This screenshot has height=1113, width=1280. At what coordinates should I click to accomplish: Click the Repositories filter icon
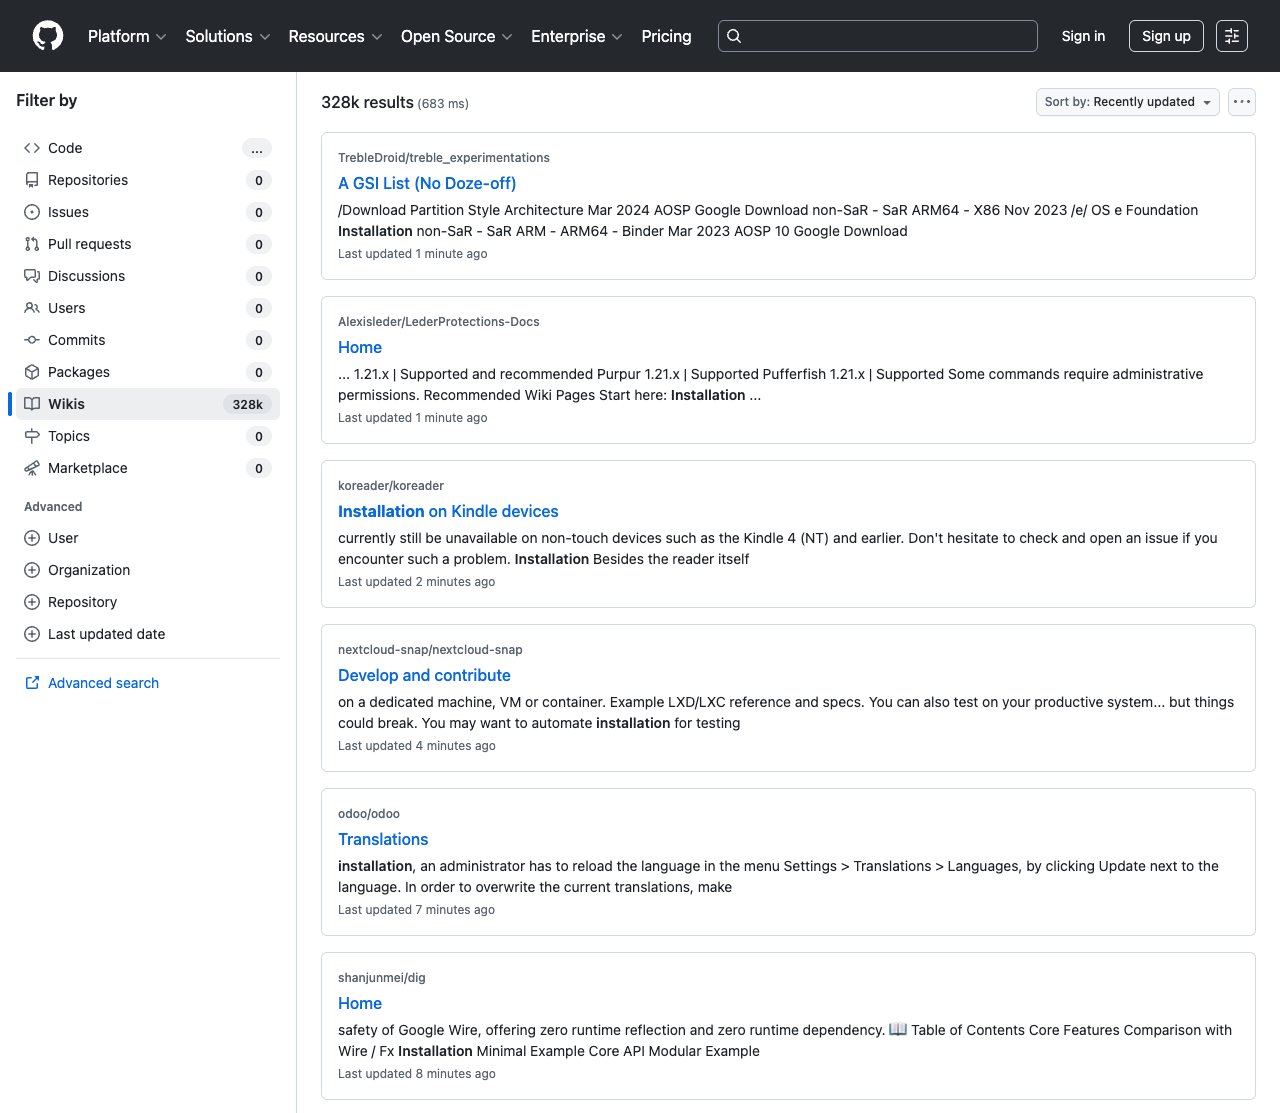(x=32, y=180)
